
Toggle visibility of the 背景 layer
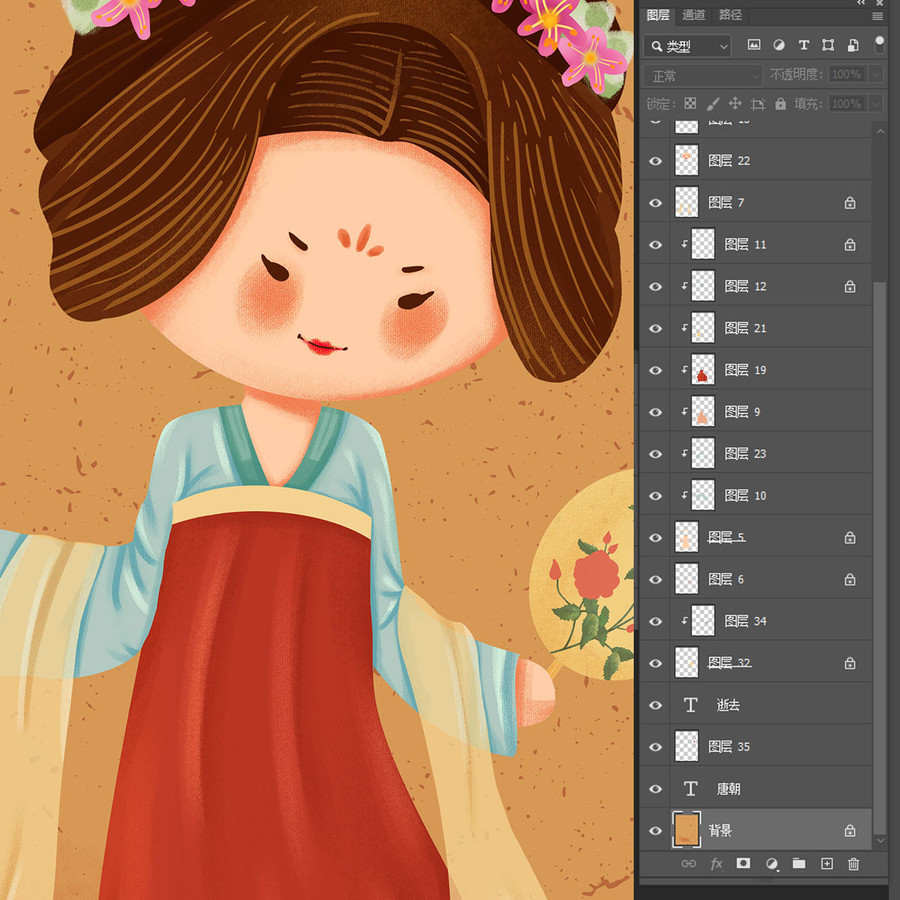[x=655, y=831]
